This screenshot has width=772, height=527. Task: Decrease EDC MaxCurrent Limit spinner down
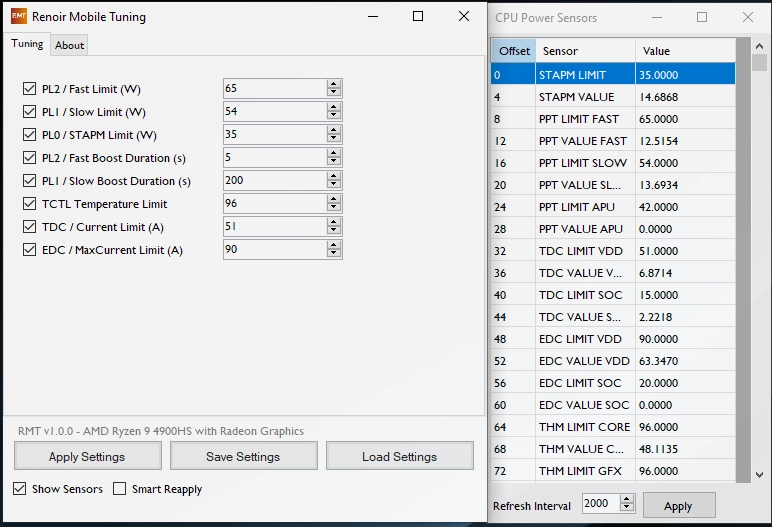tap(333, 254)
